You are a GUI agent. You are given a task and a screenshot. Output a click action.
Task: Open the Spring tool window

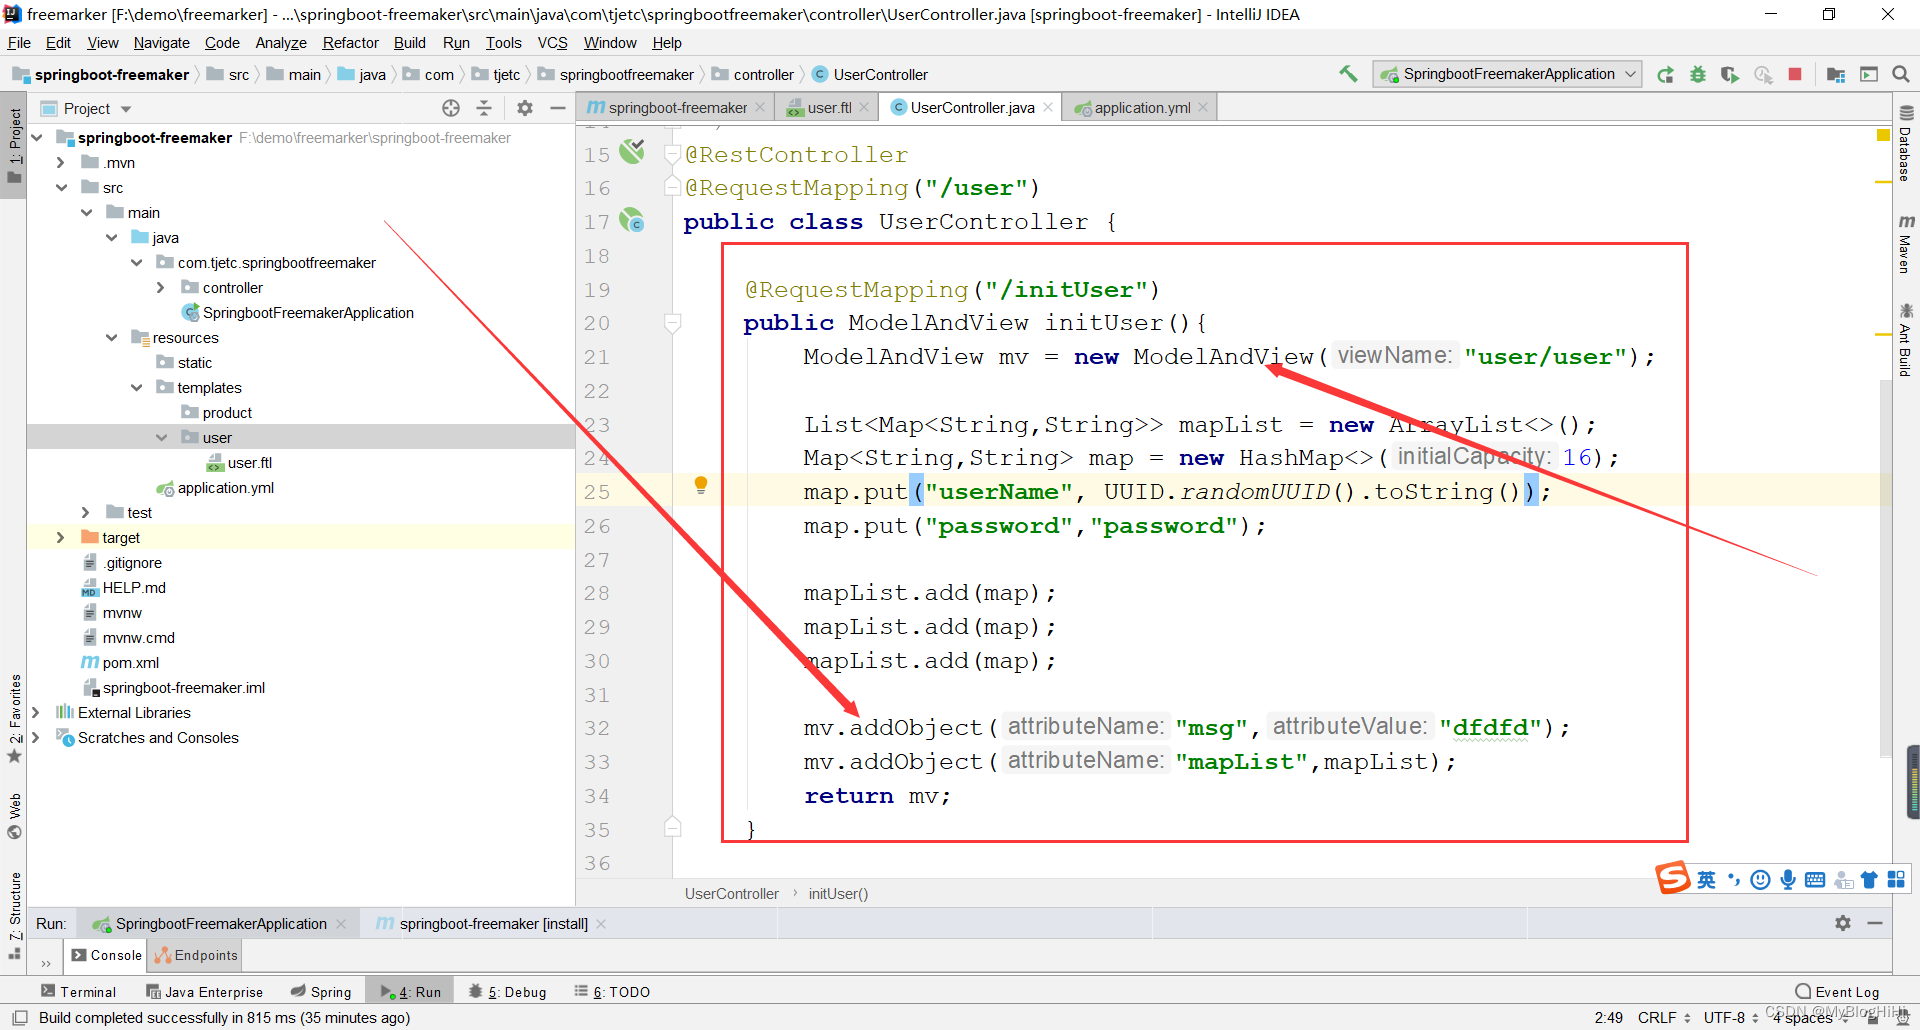(x=321, y=992)
